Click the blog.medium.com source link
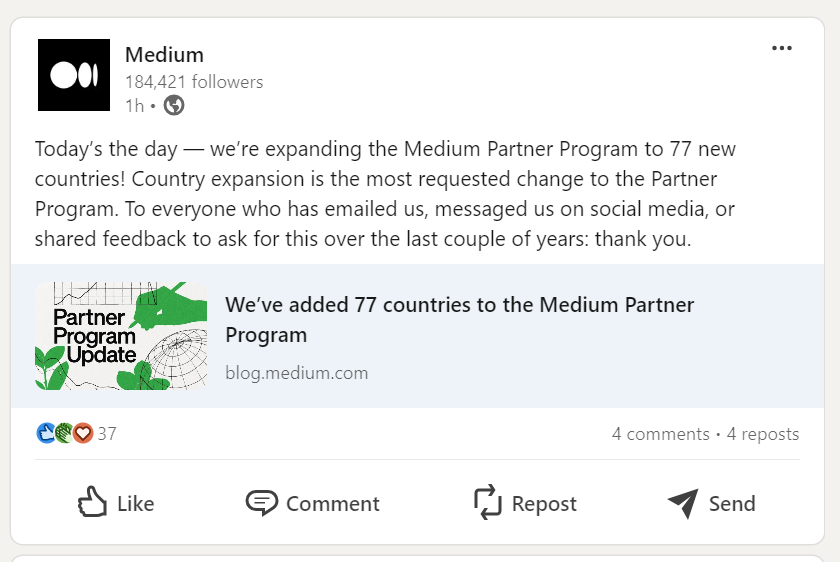840x562 pixels. 297,373
